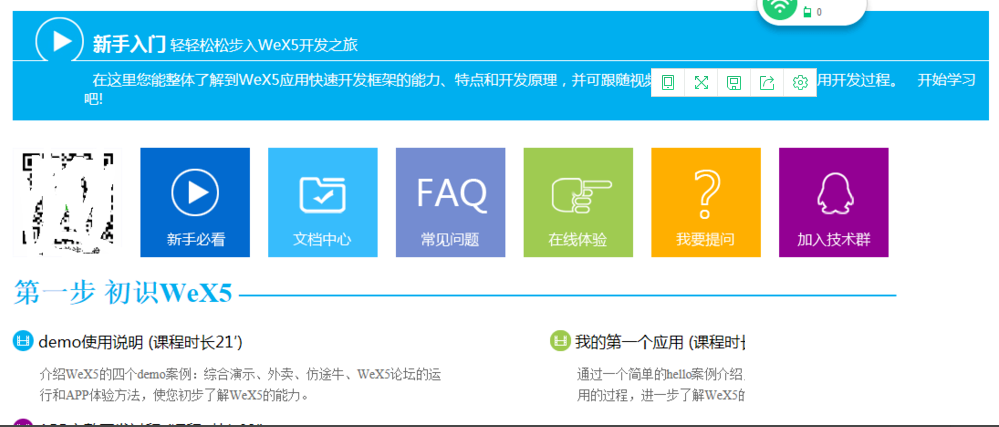The height and width of the screenshot is (427, 999).
Task: Open the demo使用说明 course link
Action: click(140, 342)
